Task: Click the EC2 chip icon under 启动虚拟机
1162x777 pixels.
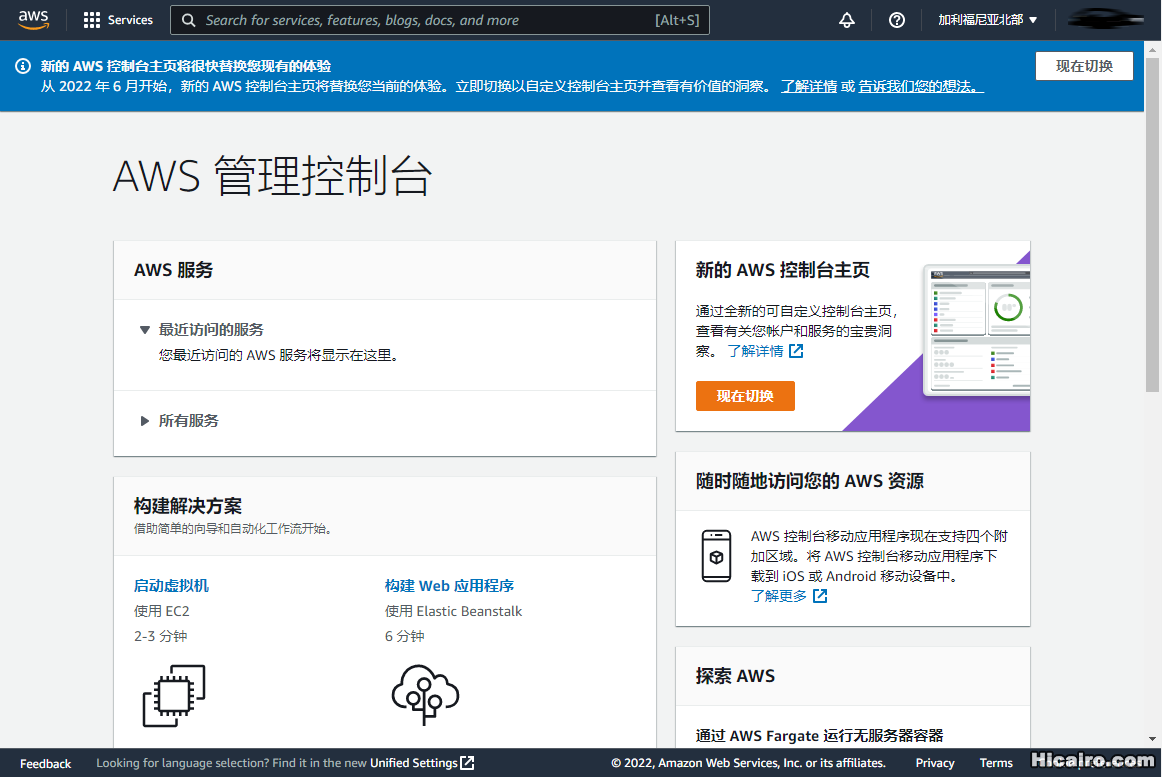Action: (173, 694)
